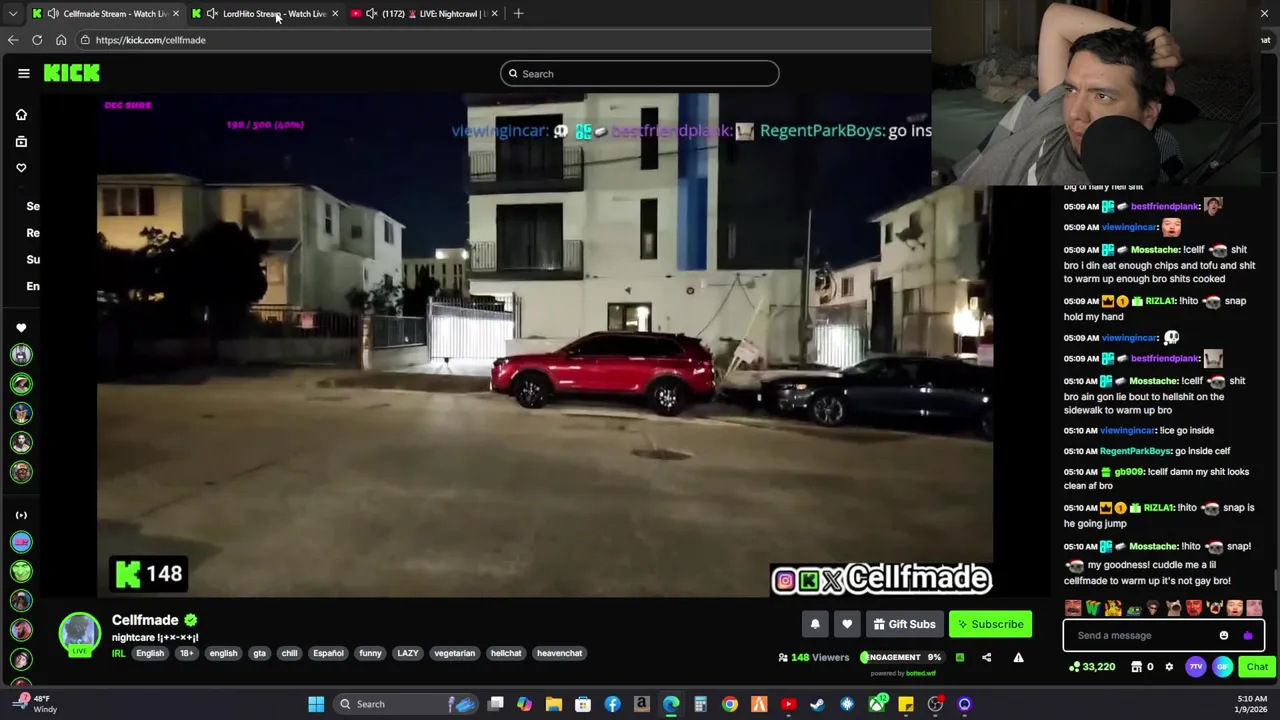Click the Gift Subs button

pos(904,624)
